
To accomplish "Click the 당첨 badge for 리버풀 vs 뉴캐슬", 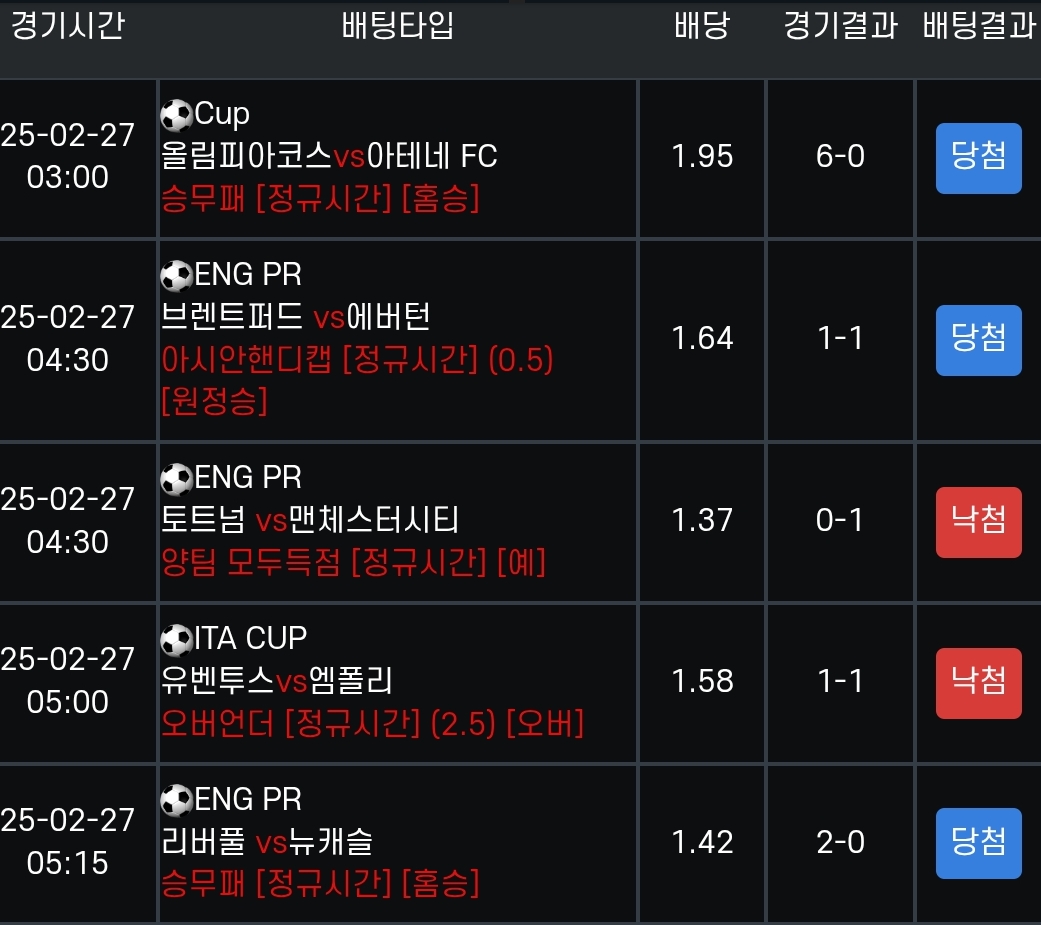I will tap(978, 843).
